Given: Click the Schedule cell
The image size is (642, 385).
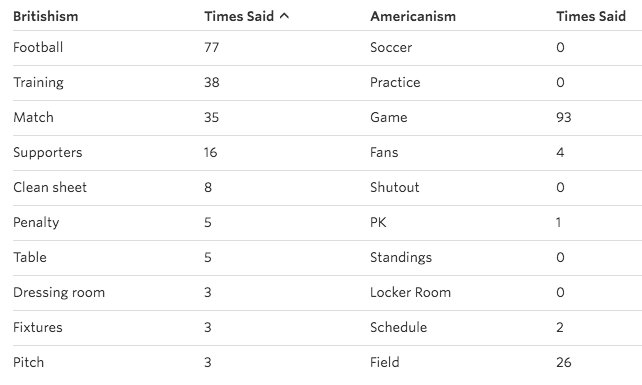Looking at the screenshot, I should (398, 328).
